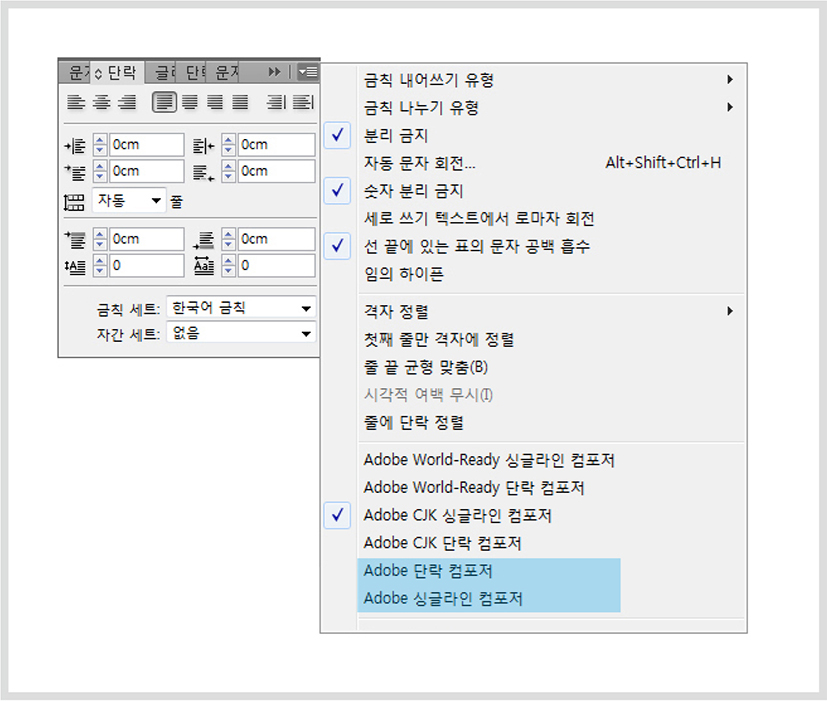Select justify with last line left icon
The height and width of the screenshot is (701, 827).
pyautogui.click(x=165, y=102)
